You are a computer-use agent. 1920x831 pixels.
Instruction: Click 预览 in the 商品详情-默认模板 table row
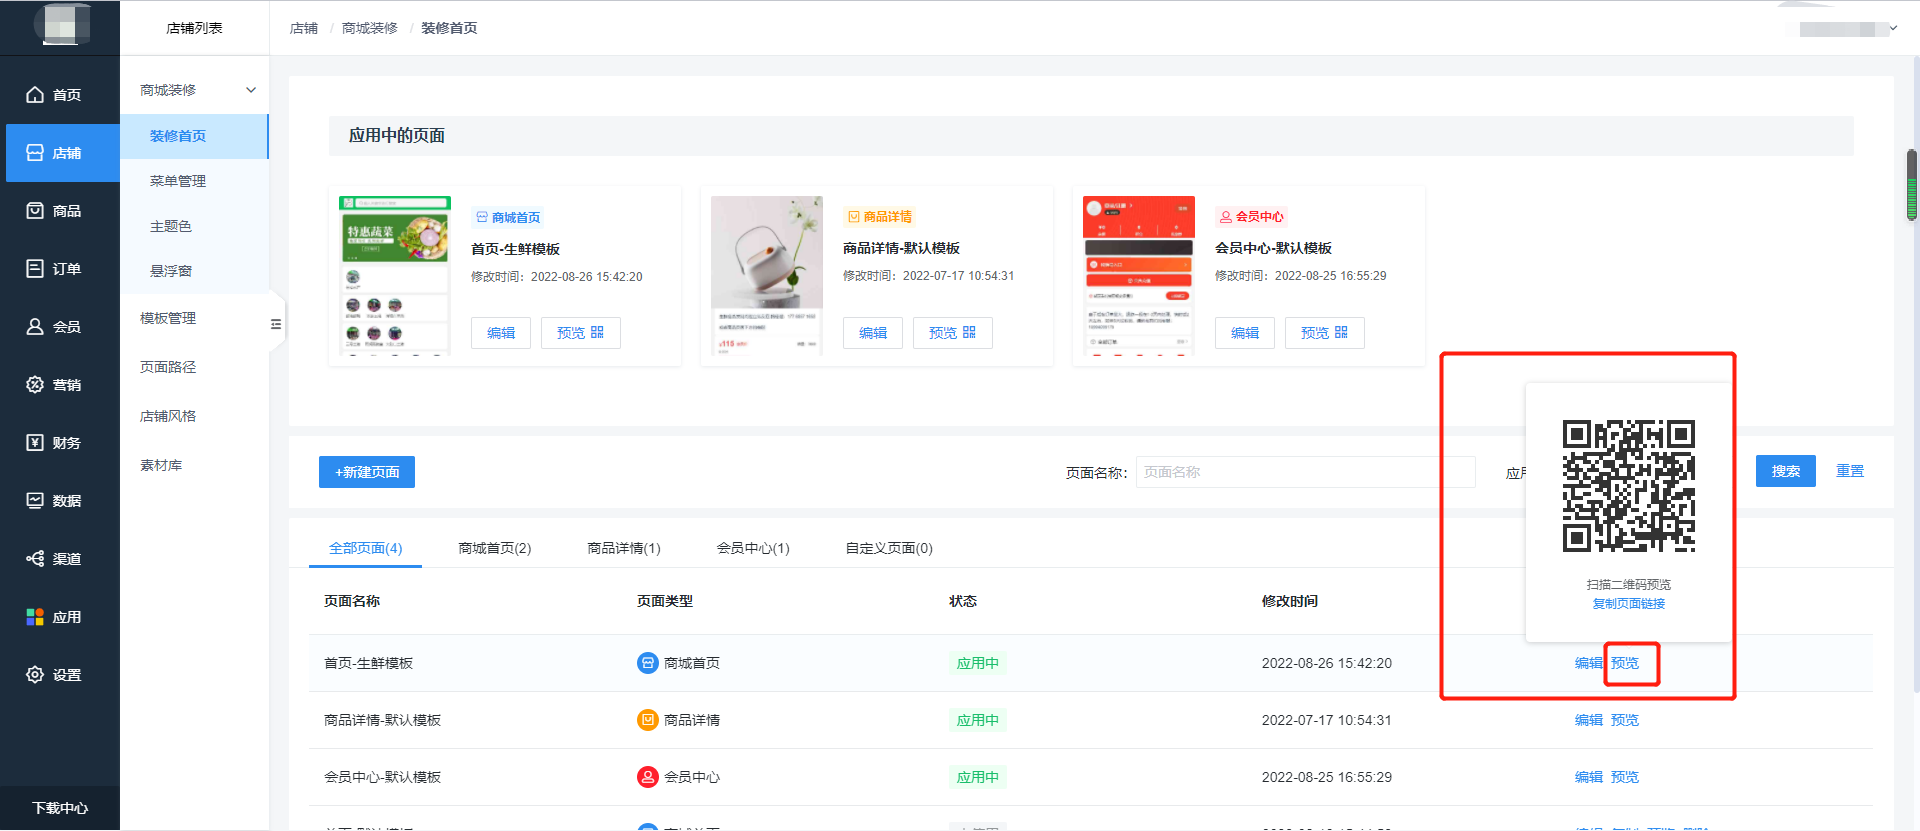pyautogui.click(x=1625, y=720)
